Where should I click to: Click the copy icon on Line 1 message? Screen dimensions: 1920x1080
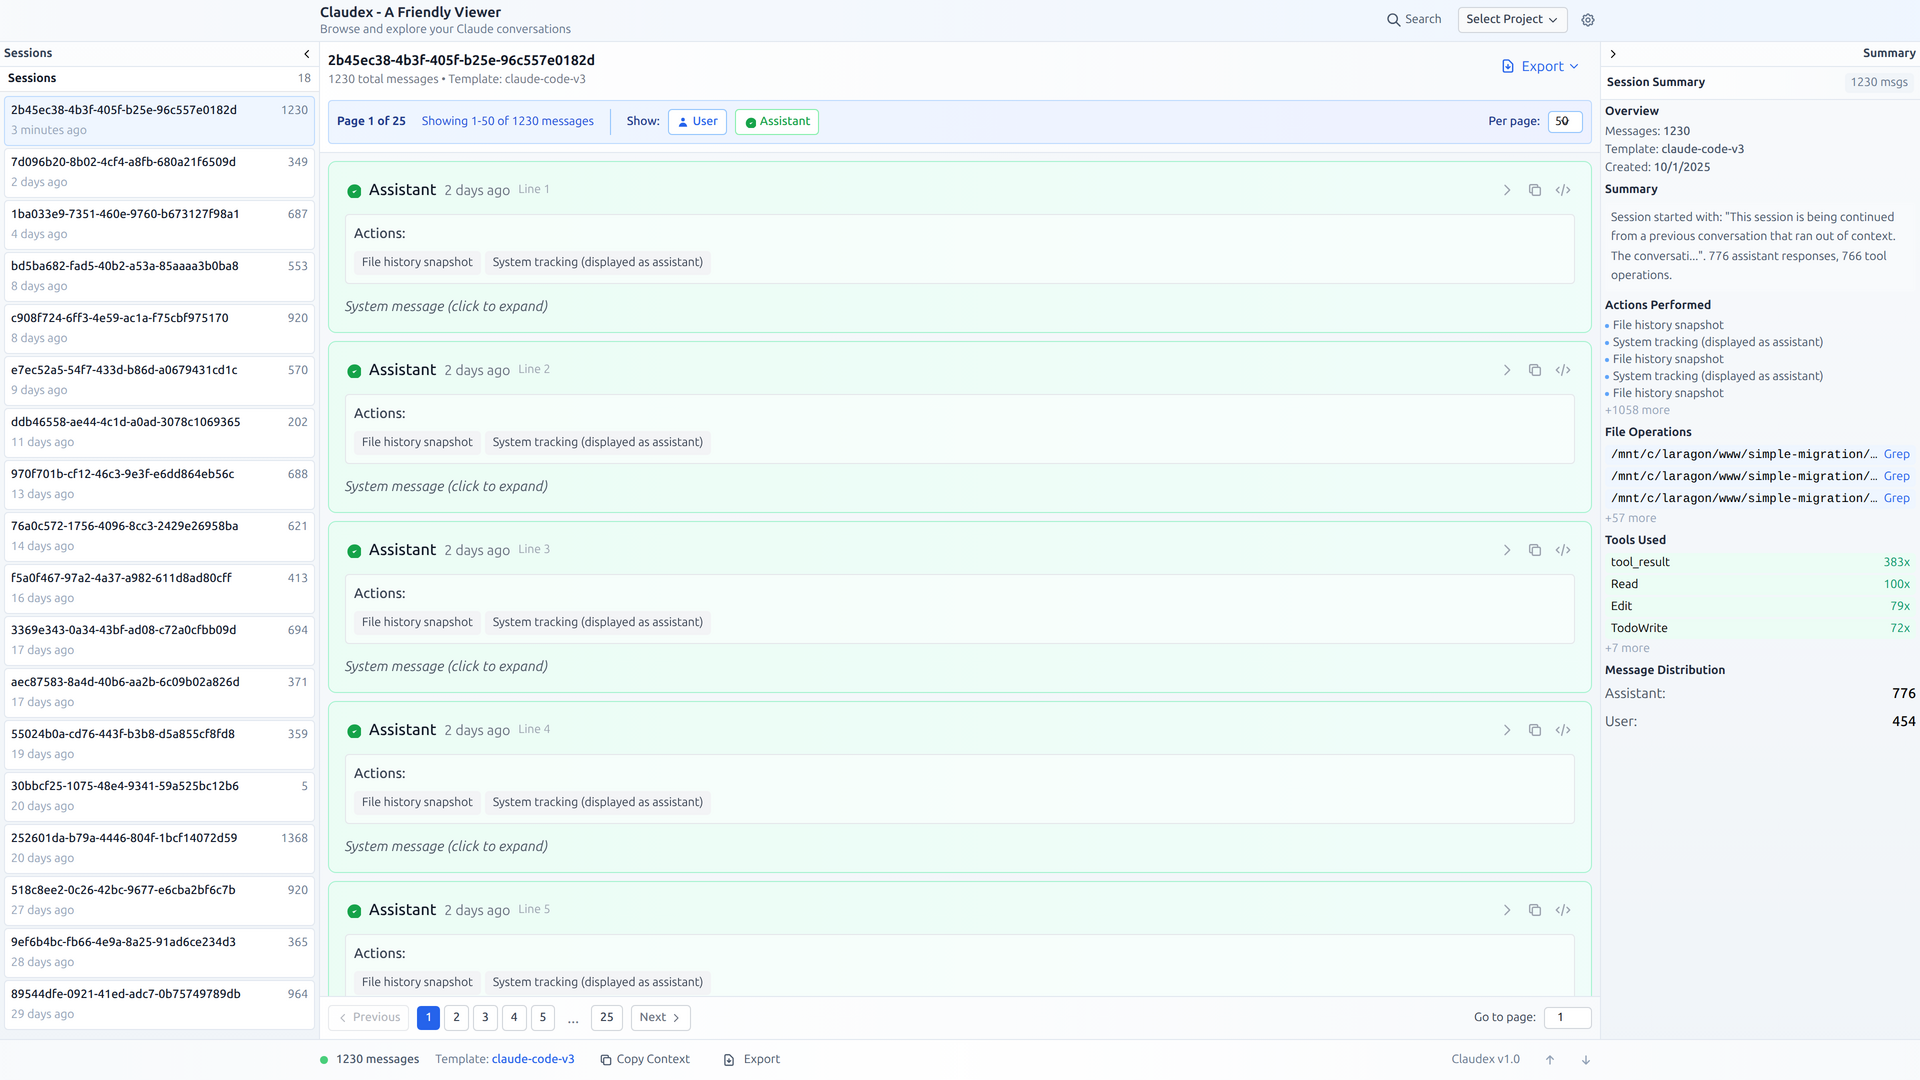(1535, 190)
